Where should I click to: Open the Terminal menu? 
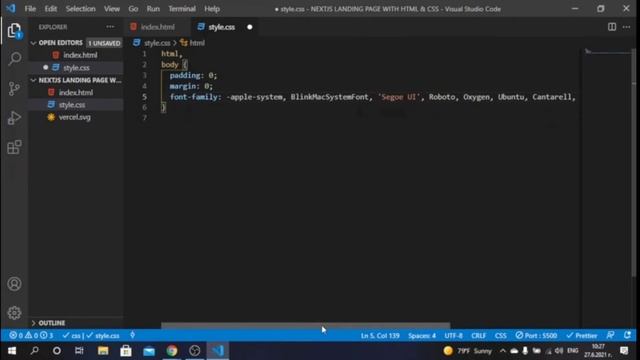tap(182, 9)
